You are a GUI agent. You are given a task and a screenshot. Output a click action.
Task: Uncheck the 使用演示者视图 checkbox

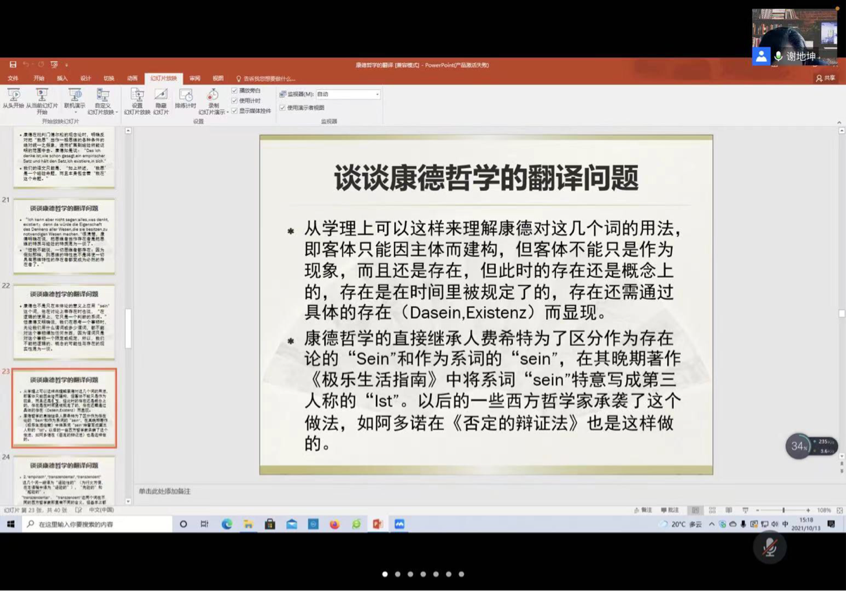(x=283, y=107)
